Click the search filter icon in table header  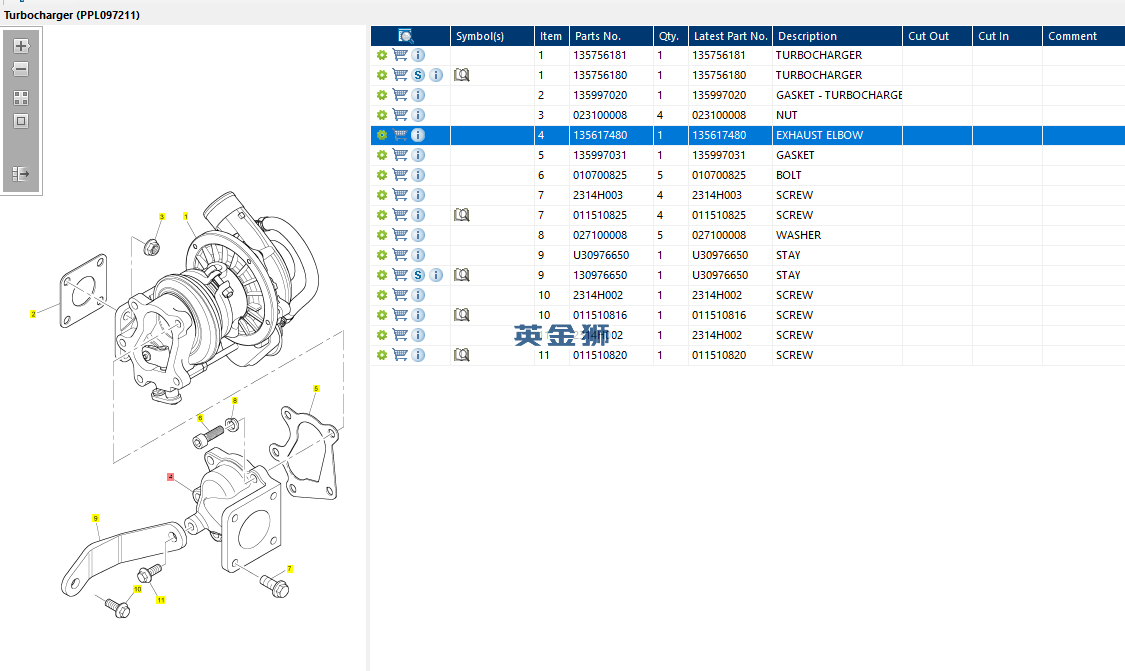[405, 36]
